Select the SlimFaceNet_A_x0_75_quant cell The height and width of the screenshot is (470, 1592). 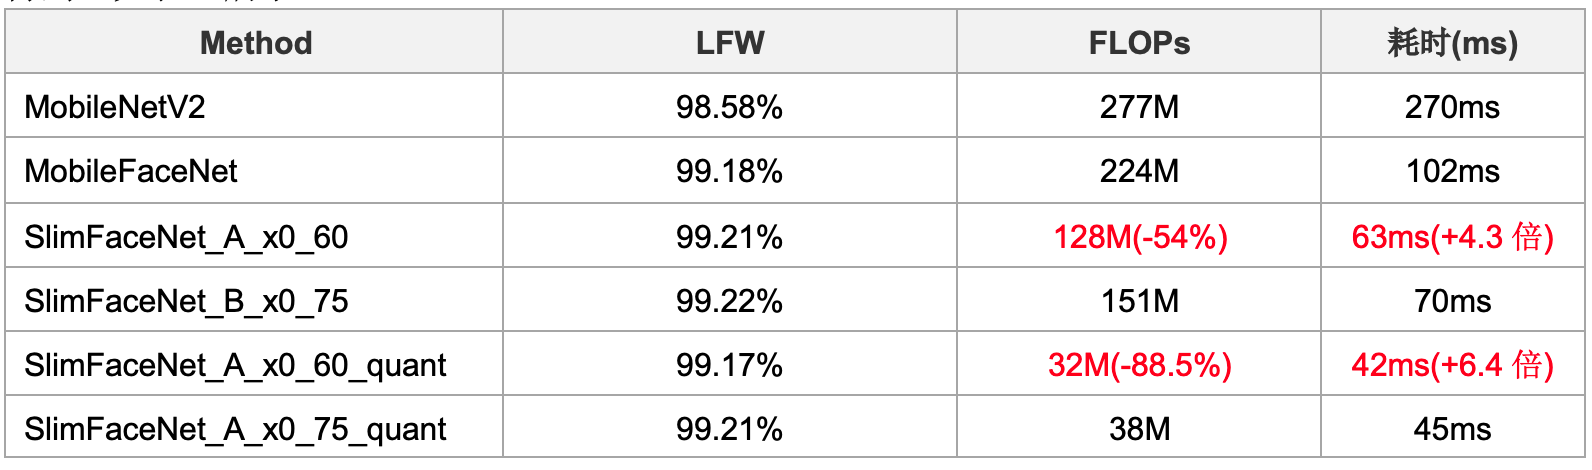(255, 429)
